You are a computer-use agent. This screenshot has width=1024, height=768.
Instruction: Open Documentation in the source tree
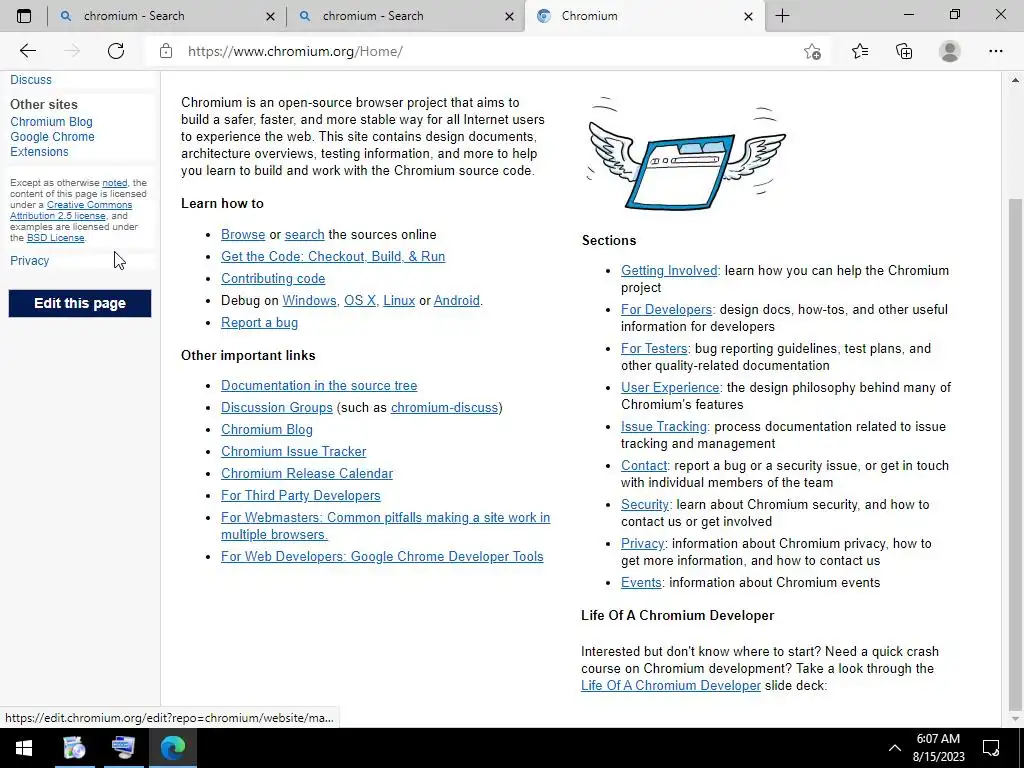(319, 385)
